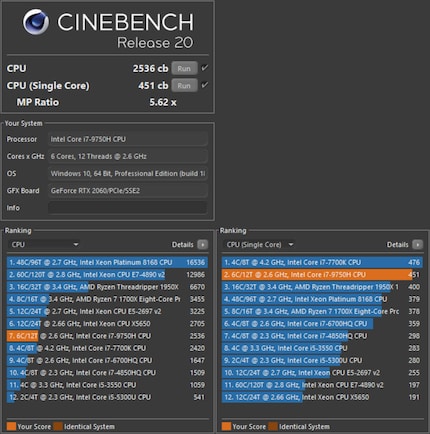Click Identical System swatch in right legend
Image resolution: width=430 pixels, height=434 pixels.
pos(273,426)
